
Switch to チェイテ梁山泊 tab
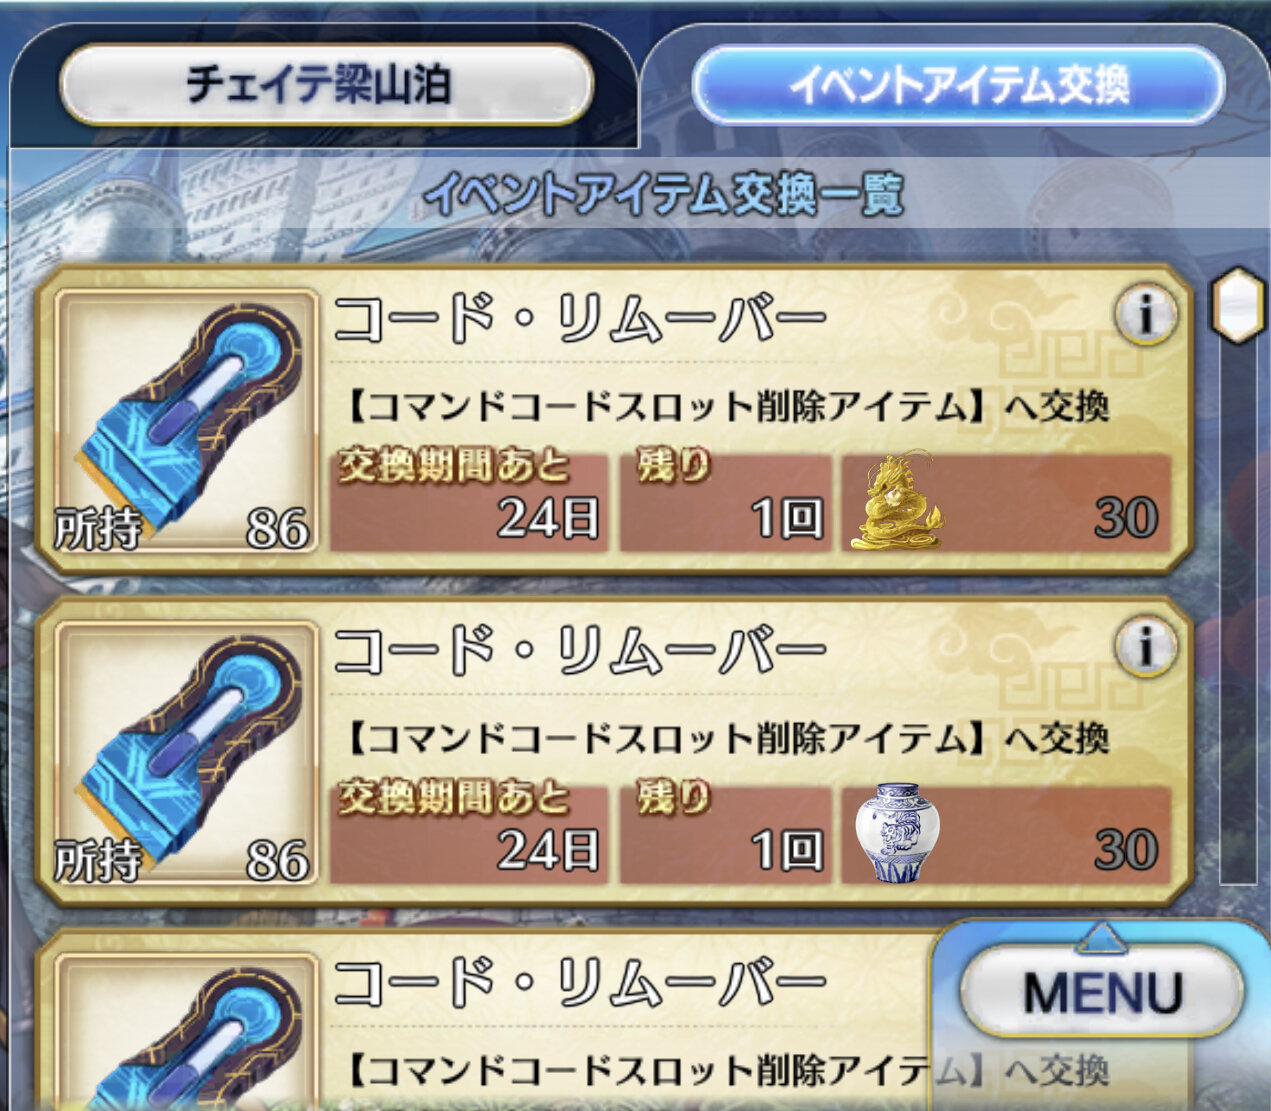[326, 85]
